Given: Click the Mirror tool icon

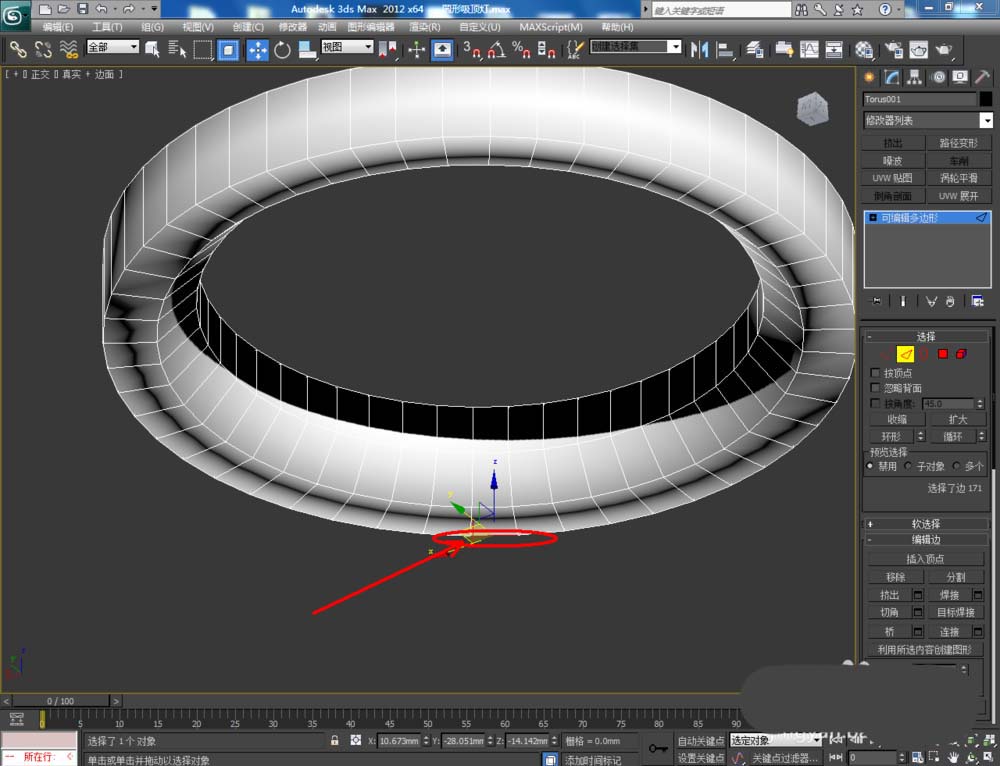Looking at the screenshot, I should pos(700,49).
